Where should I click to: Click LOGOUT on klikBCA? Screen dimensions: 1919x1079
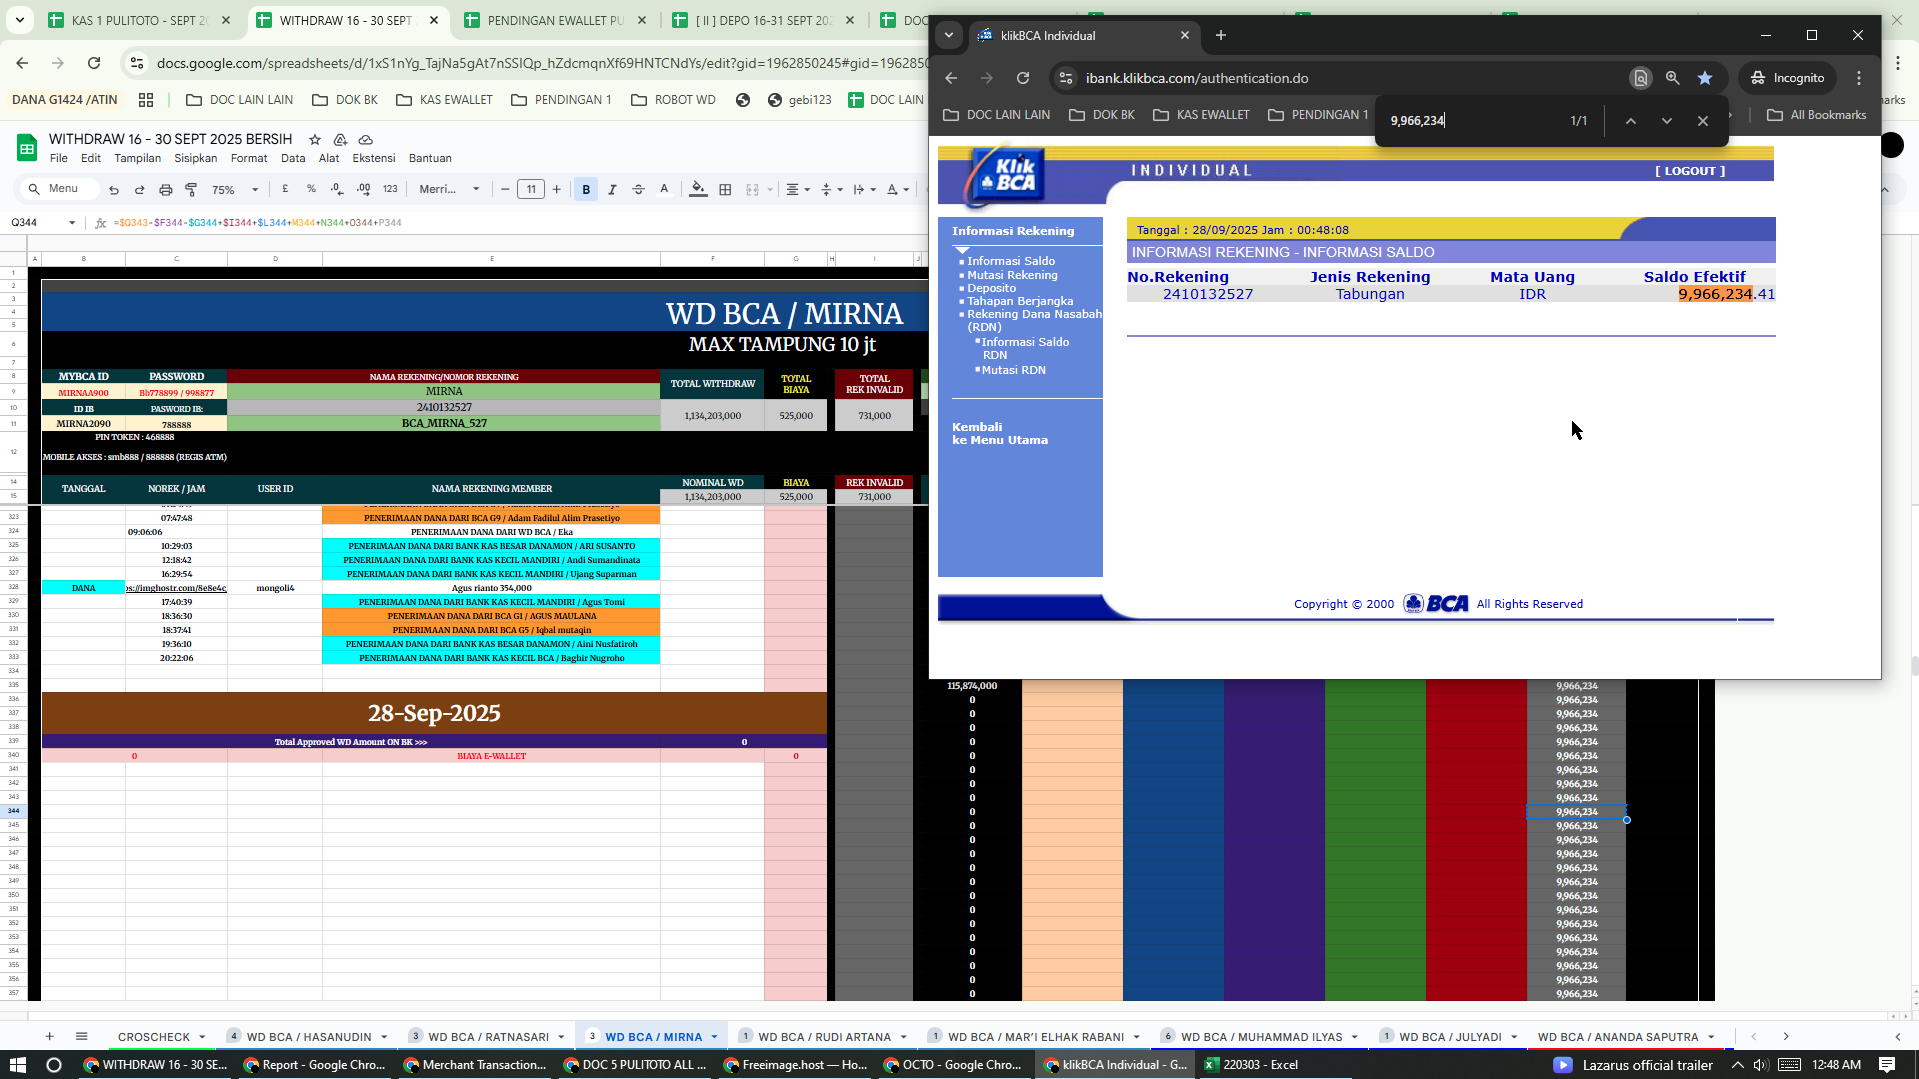[x=1690, y=171]
